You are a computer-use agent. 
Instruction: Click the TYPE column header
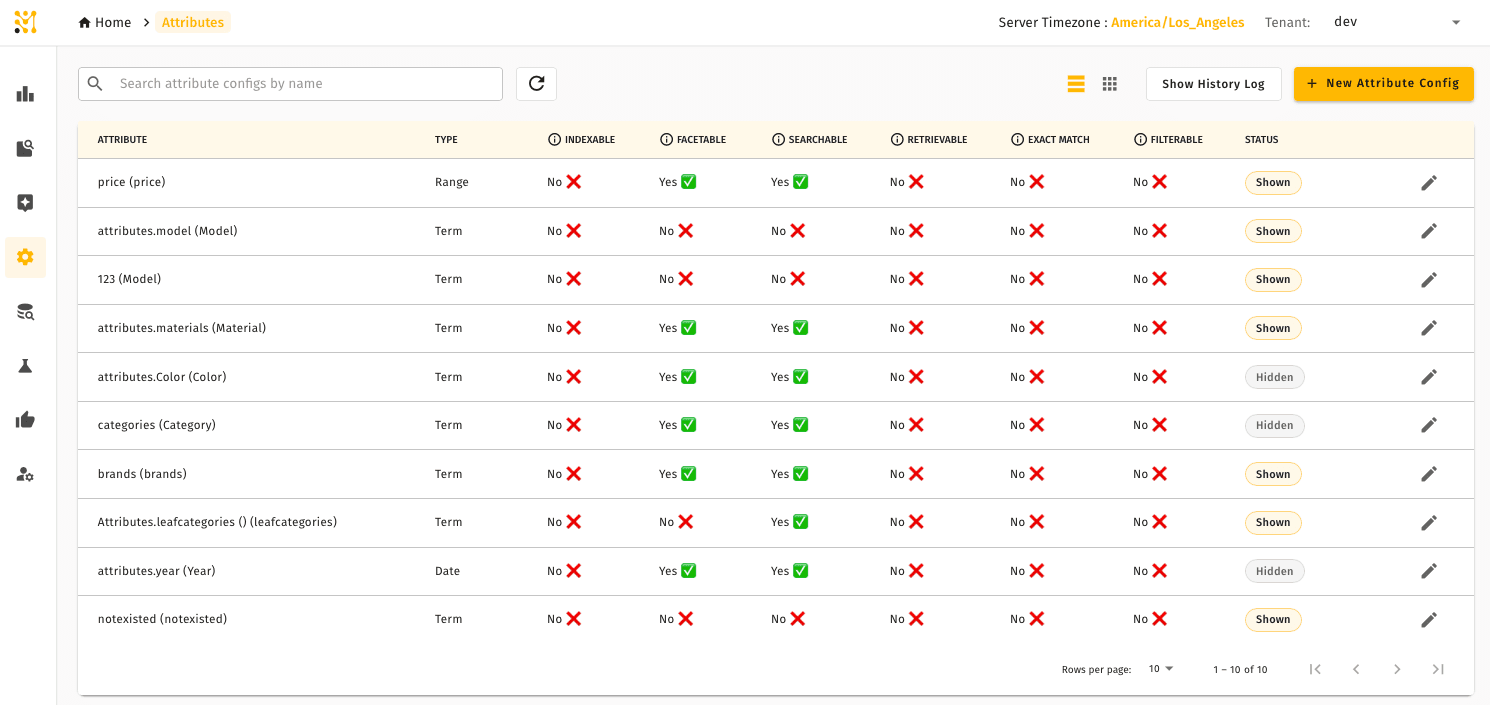(446, 140)
